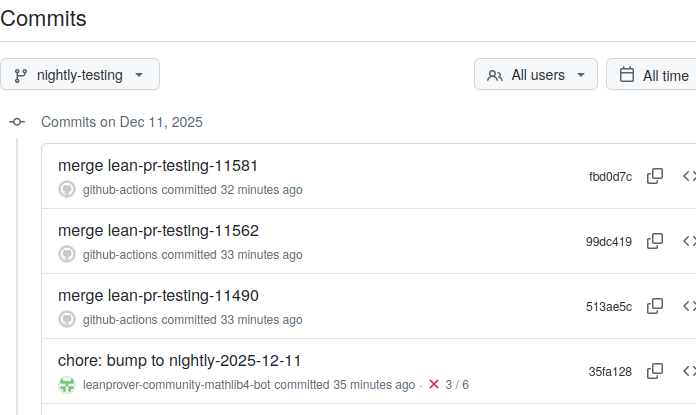The width and height of the screenshot is (696, 415).
Task: Show failing checks status 3 / 6
Action: (x=448, y=385)
